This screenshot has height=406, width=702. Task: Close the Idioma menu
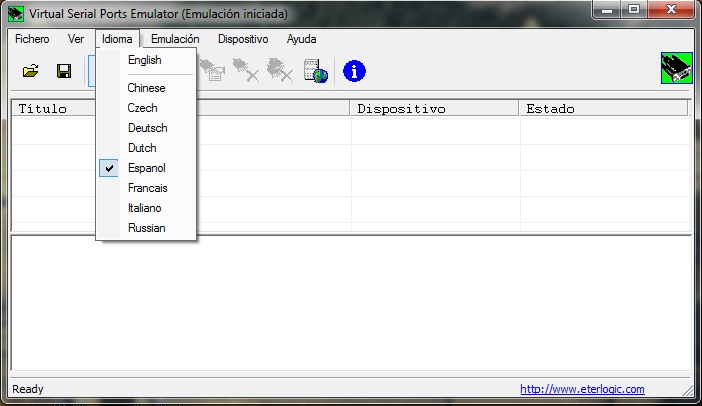117,39
